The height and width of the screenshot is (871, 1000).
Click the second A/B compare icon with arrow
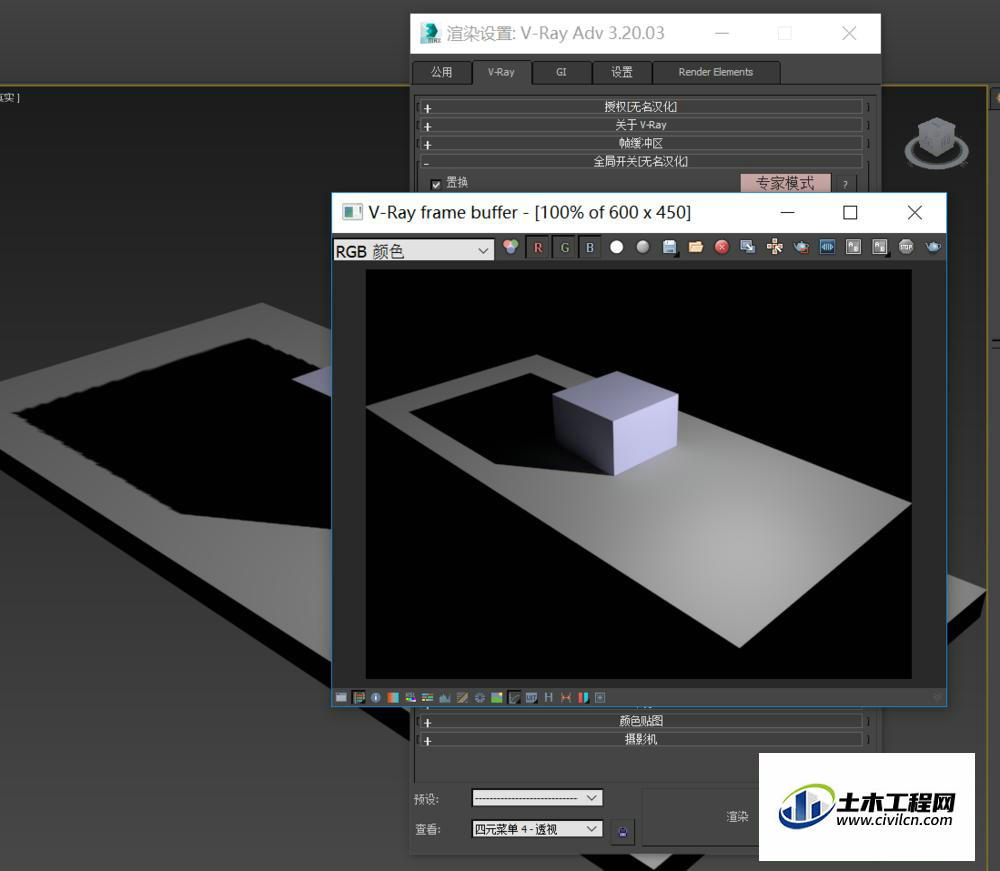pyautogui.click(x=880, y=247)
